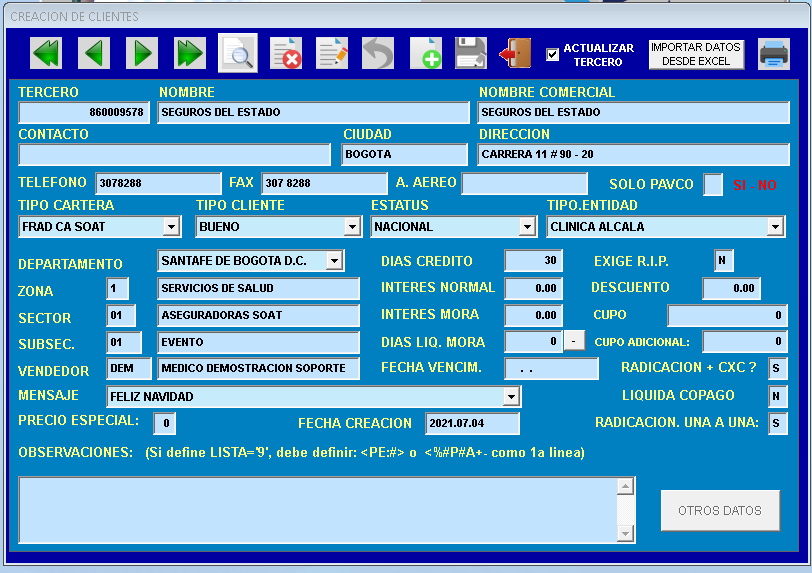
Task: Focus the Ciudad field showing BOGOTA
Action: (x=404, y=154)
